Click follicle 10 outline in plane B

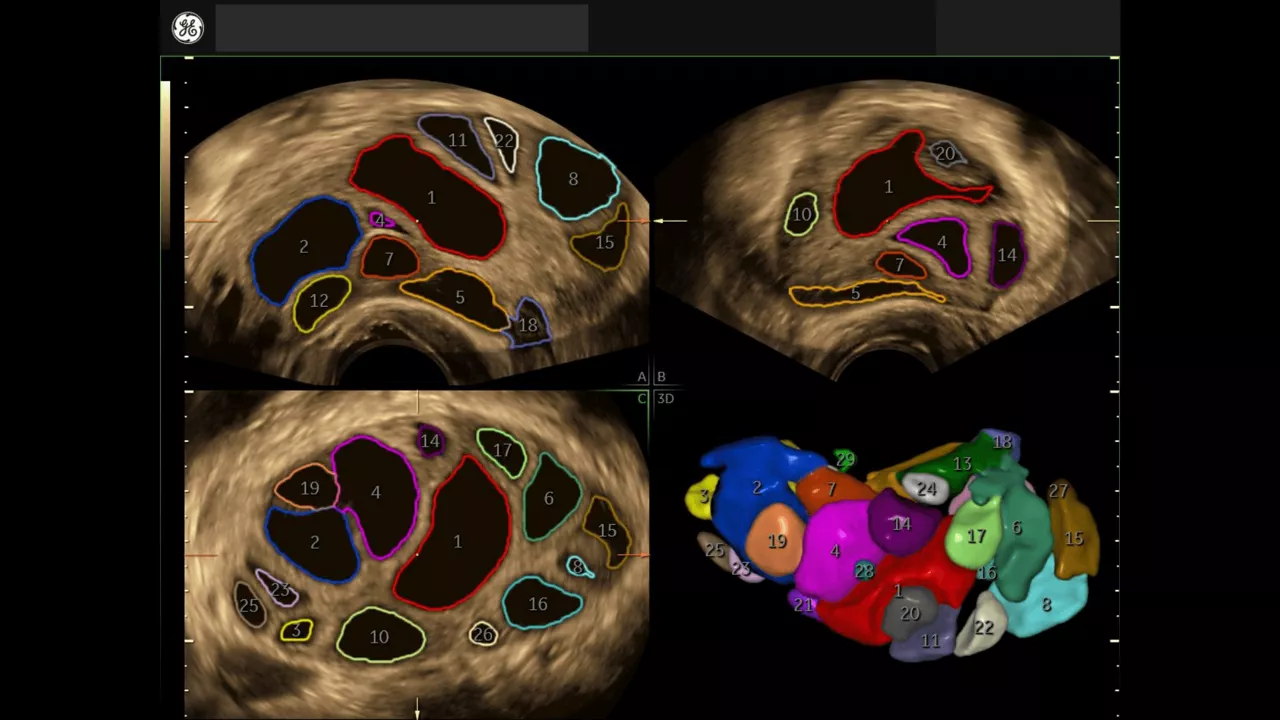click(x=801, y=214)
